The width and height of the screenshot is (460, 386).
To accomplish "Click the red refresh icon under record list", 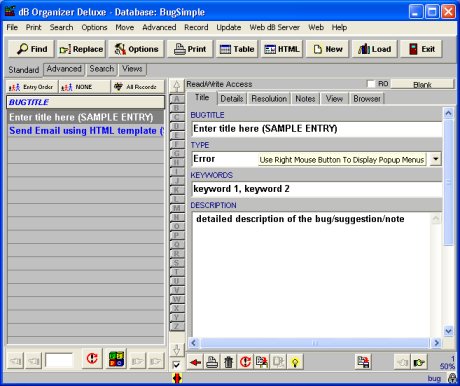I will point(92,359).
